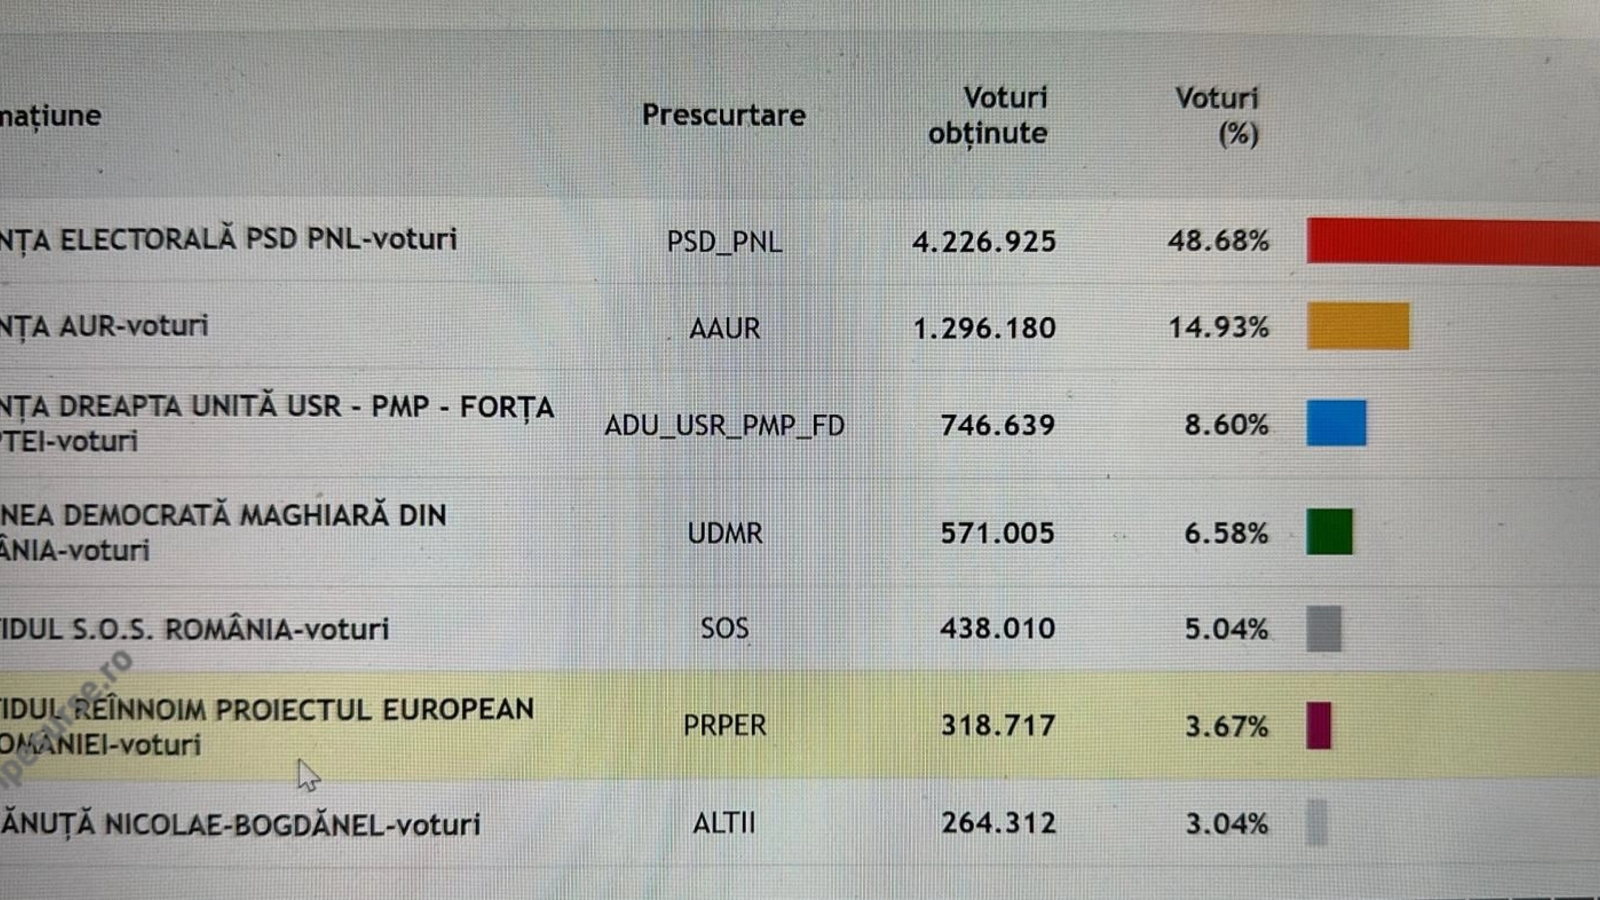This screenshot has height=900, width=1600.
Task: Click the S.O.S. ROMÂNIA-voturi row name
Action: point(195,630)
